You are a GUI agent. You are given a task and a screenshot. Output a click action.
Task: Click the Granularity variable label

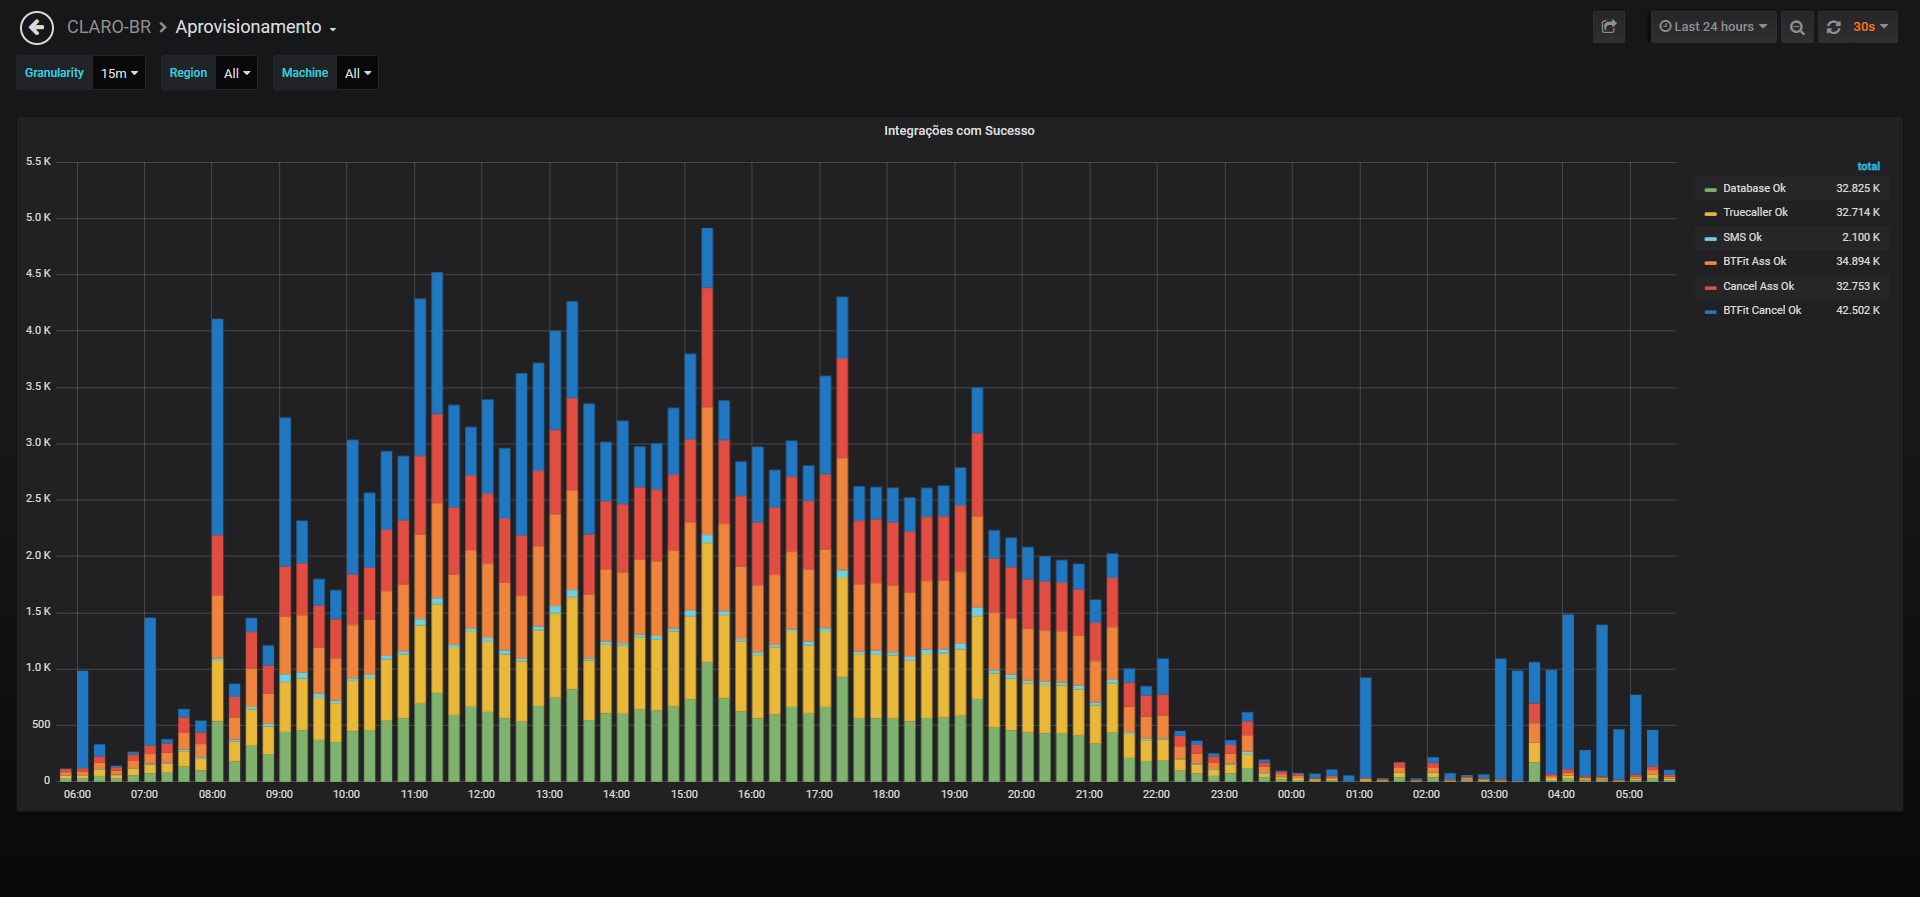click(54, 73)
